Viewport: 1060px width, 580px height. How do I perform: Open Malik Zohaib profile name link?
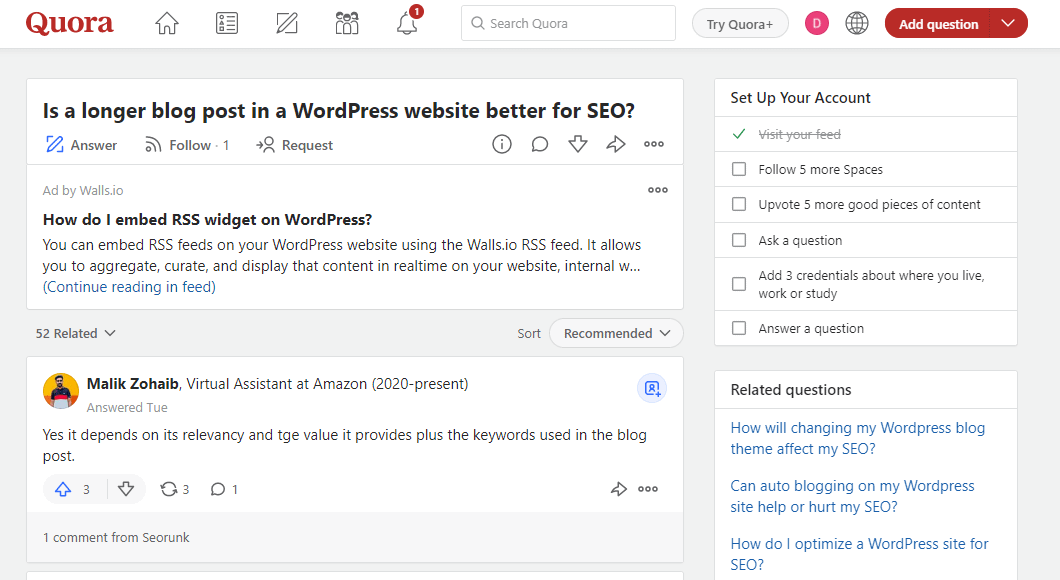click(132, 384)
